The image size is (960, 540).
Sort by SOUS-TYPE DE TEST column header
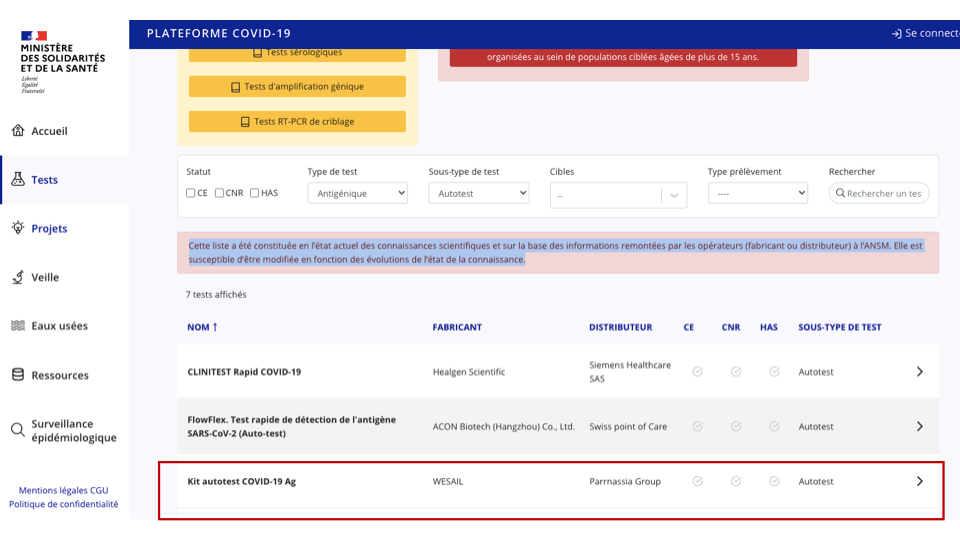point(839,327)
